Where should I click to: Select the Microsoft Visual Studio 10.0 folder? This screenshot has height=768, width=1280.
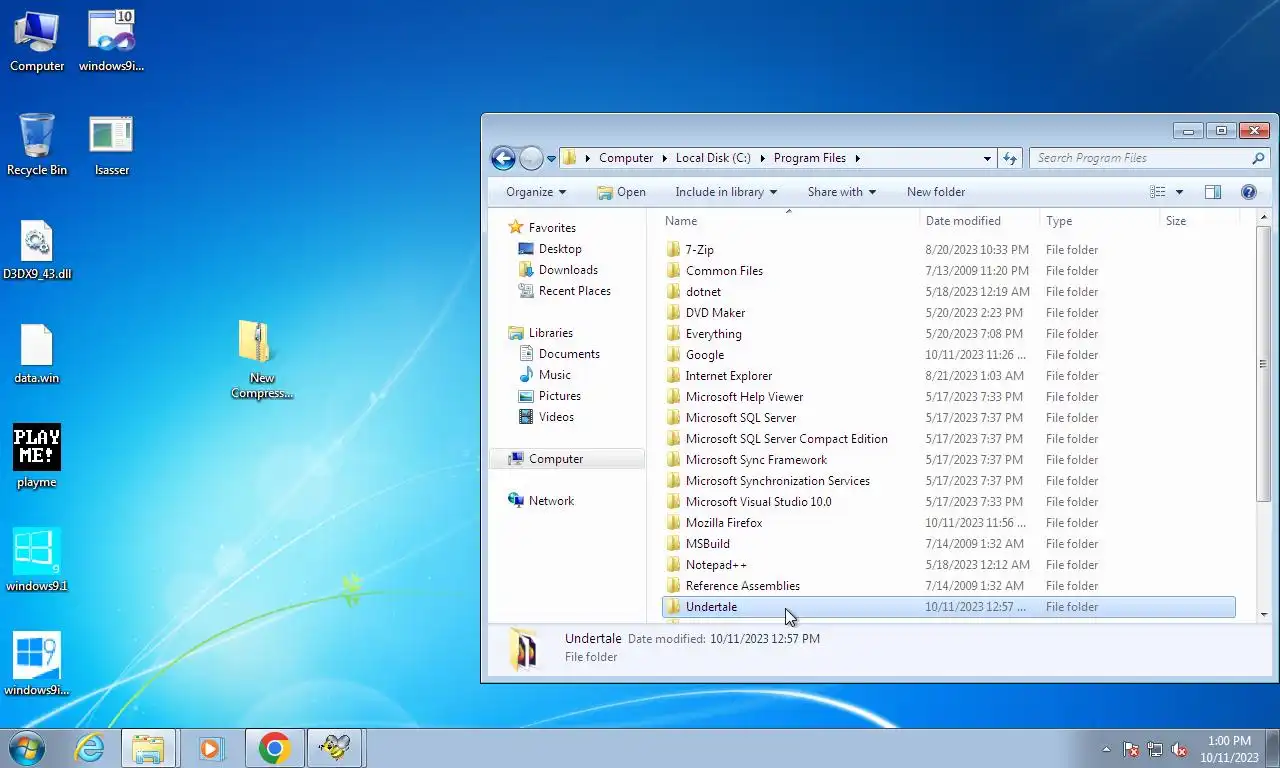(948, 502)
